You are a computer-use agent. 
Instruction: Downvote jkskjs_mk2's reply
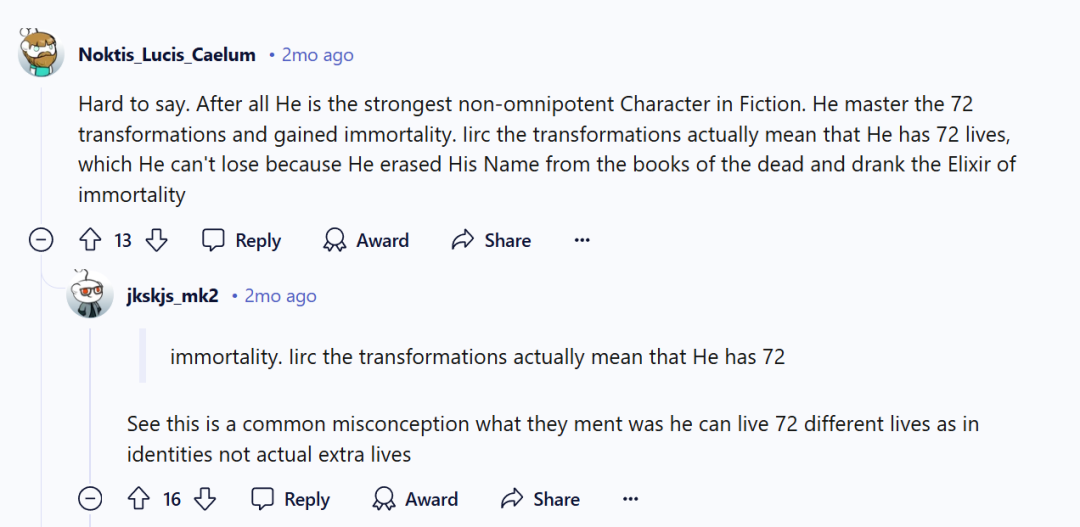click(x=205, y=499)
